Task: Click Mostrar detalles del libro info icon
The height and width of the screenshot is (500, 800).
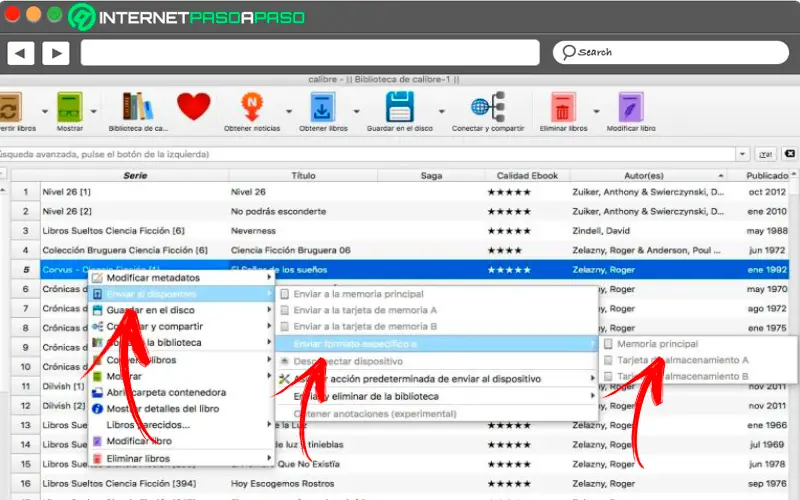Action: pos(97,409)
